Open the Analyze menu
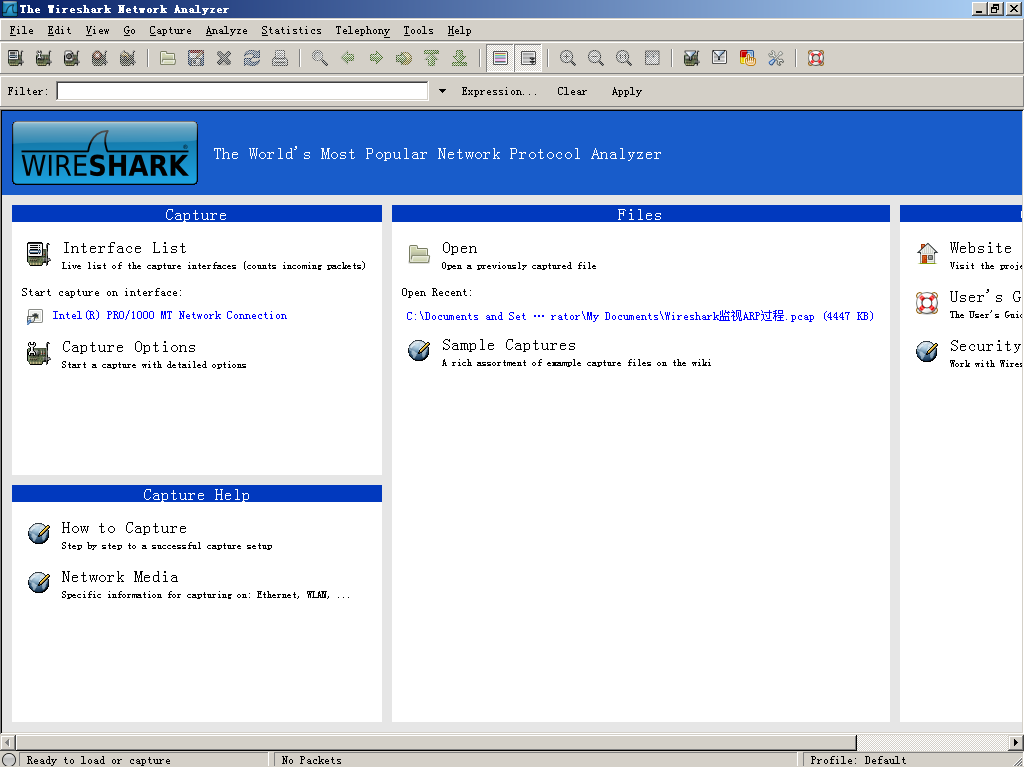This screenshot has width=1024, height=768. [227, 30]
